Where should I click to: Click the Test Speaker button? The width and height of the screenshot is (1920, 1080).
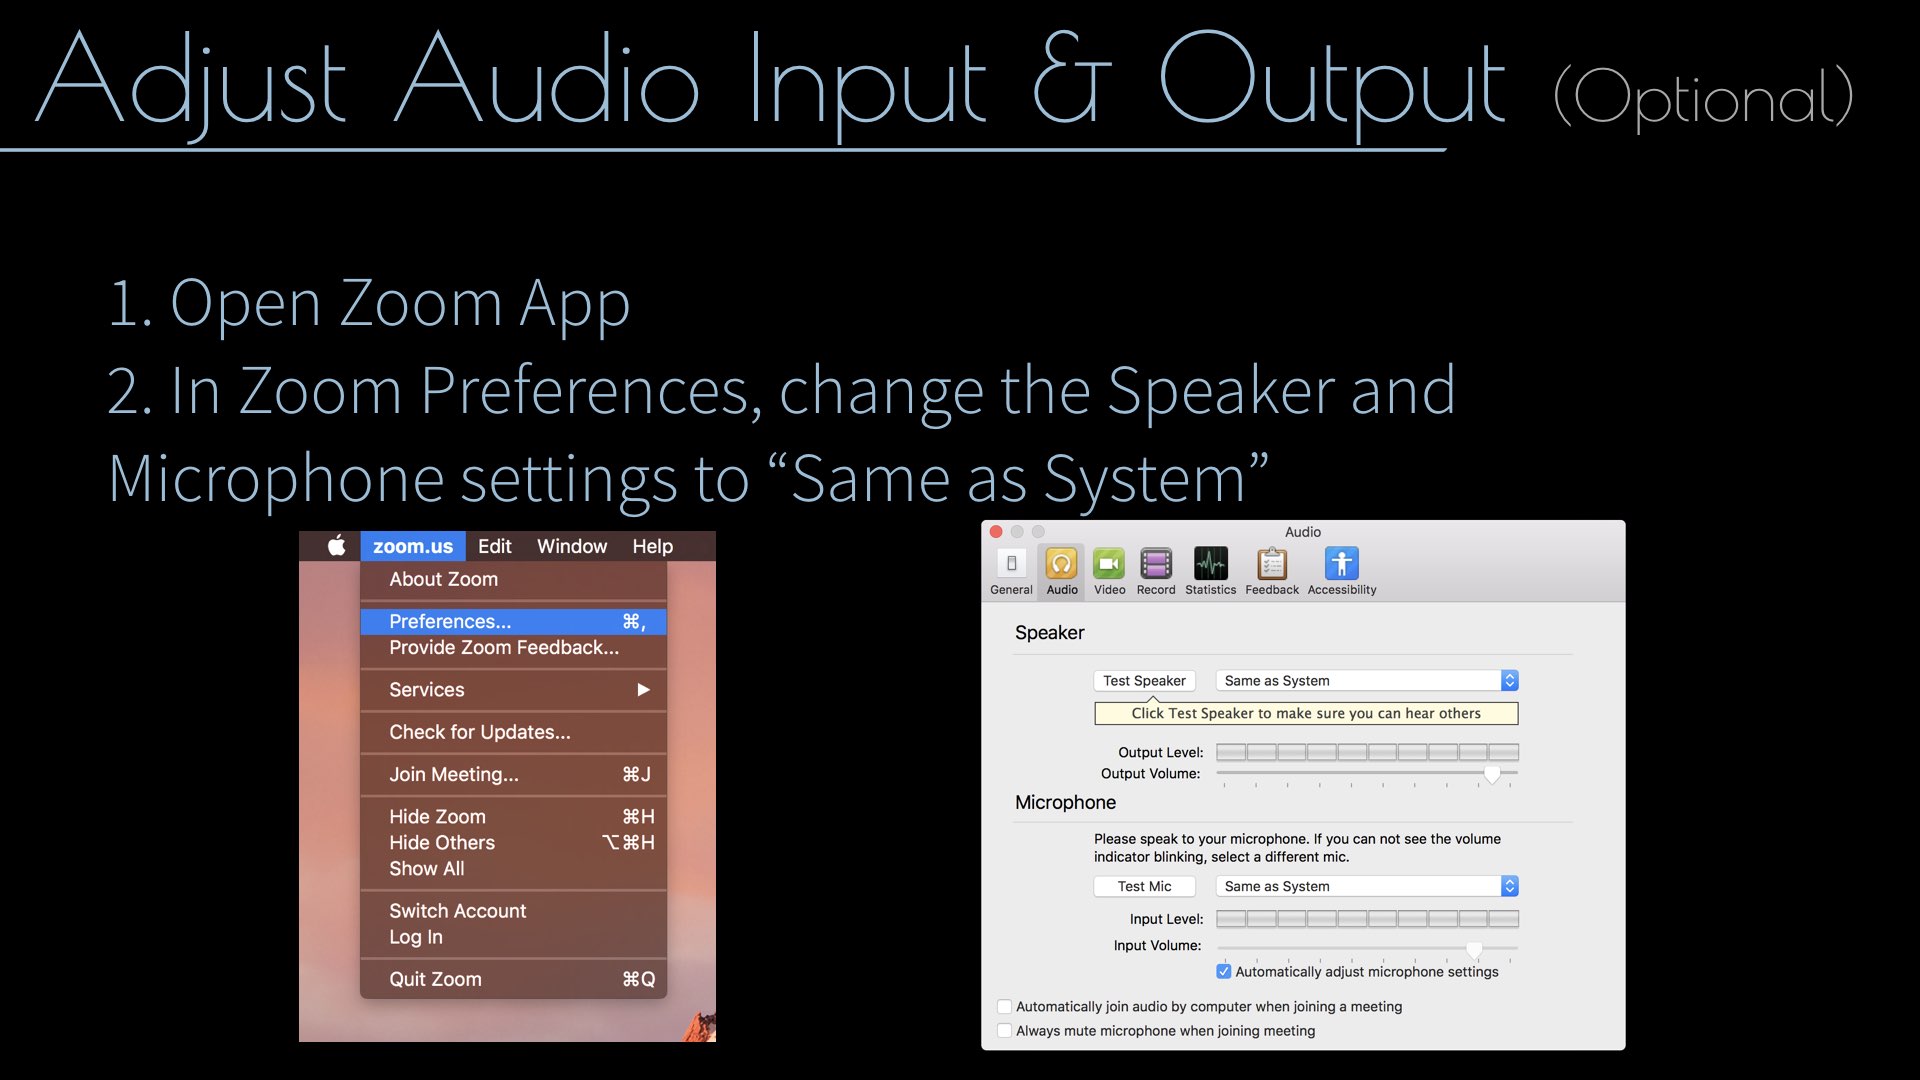point(1144,681)
